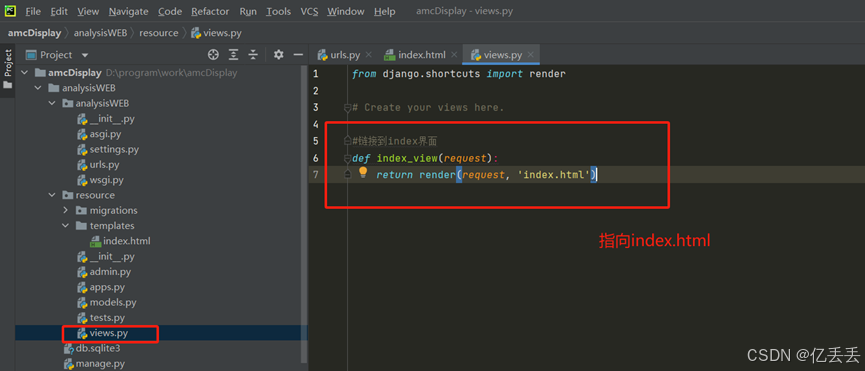Open the Code menu
This screenshot has width=865, height=371.
pos(170,11)
